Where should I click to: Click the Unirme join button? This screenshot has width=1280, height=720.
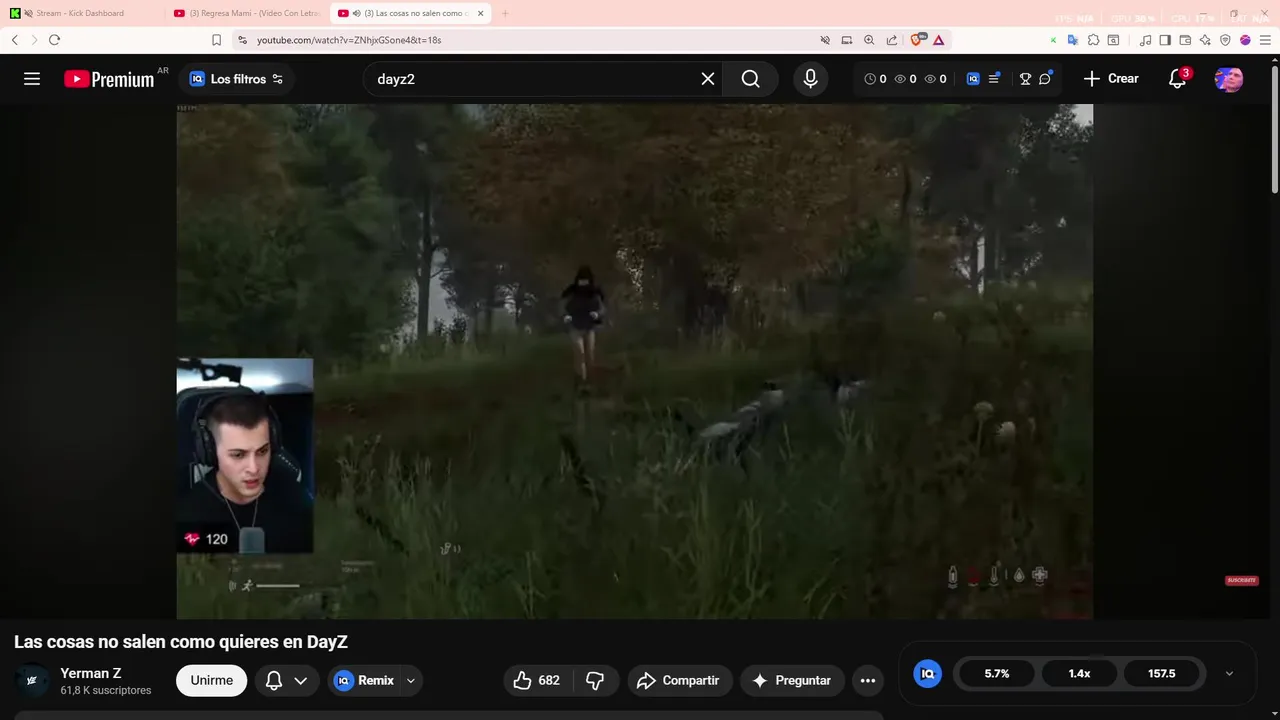(211, 680)
